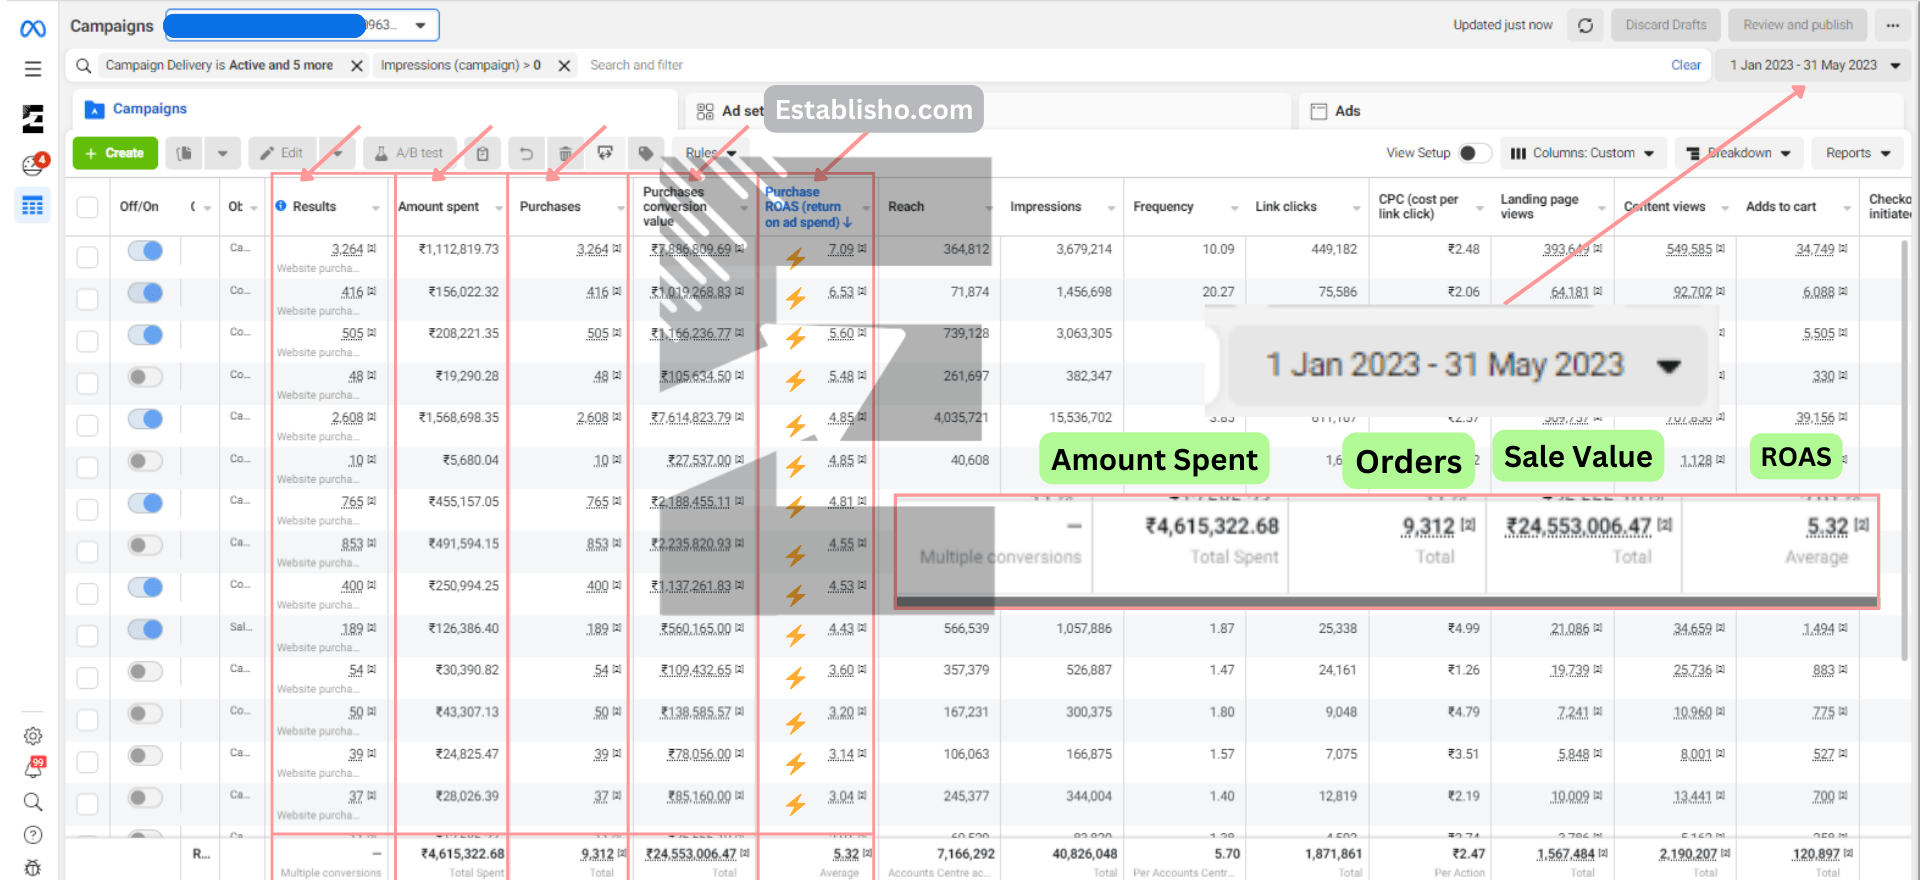The image size is (1920, 880).
Task: Expand the Breakdown dropdown
Action: (x=1739, y=153)
